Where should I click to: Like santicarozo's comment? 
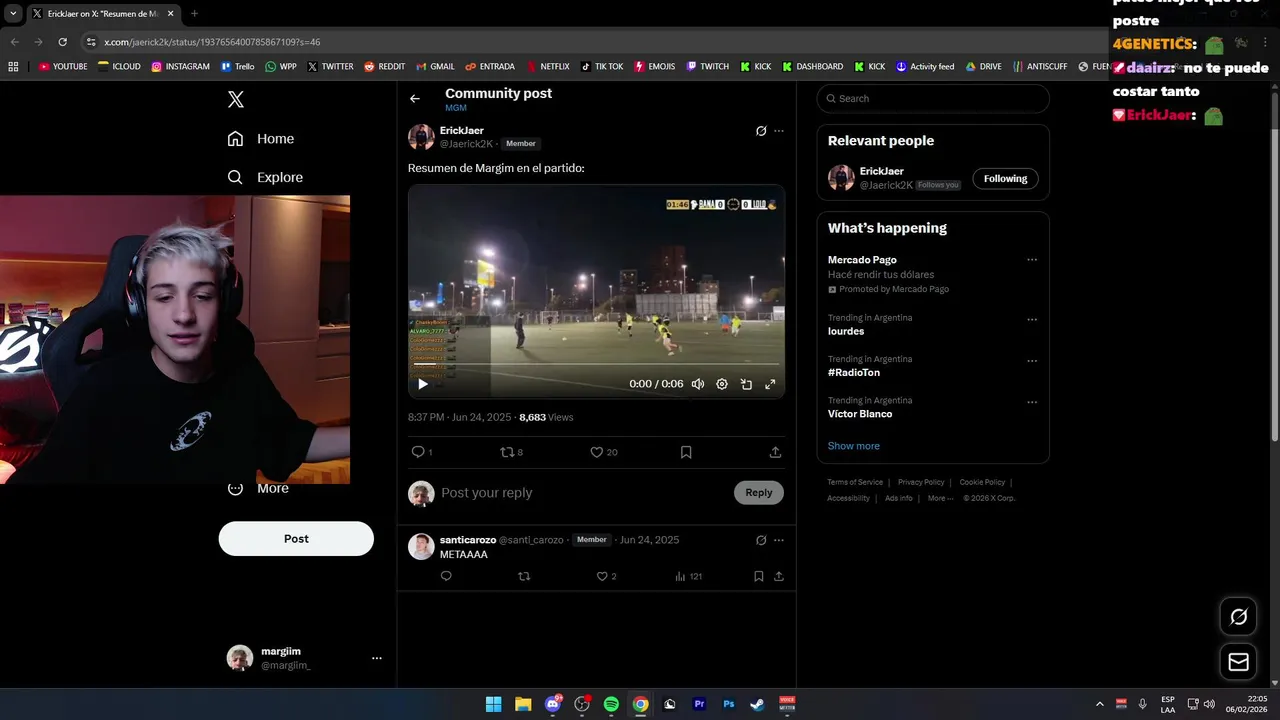(x=602, y=576)
